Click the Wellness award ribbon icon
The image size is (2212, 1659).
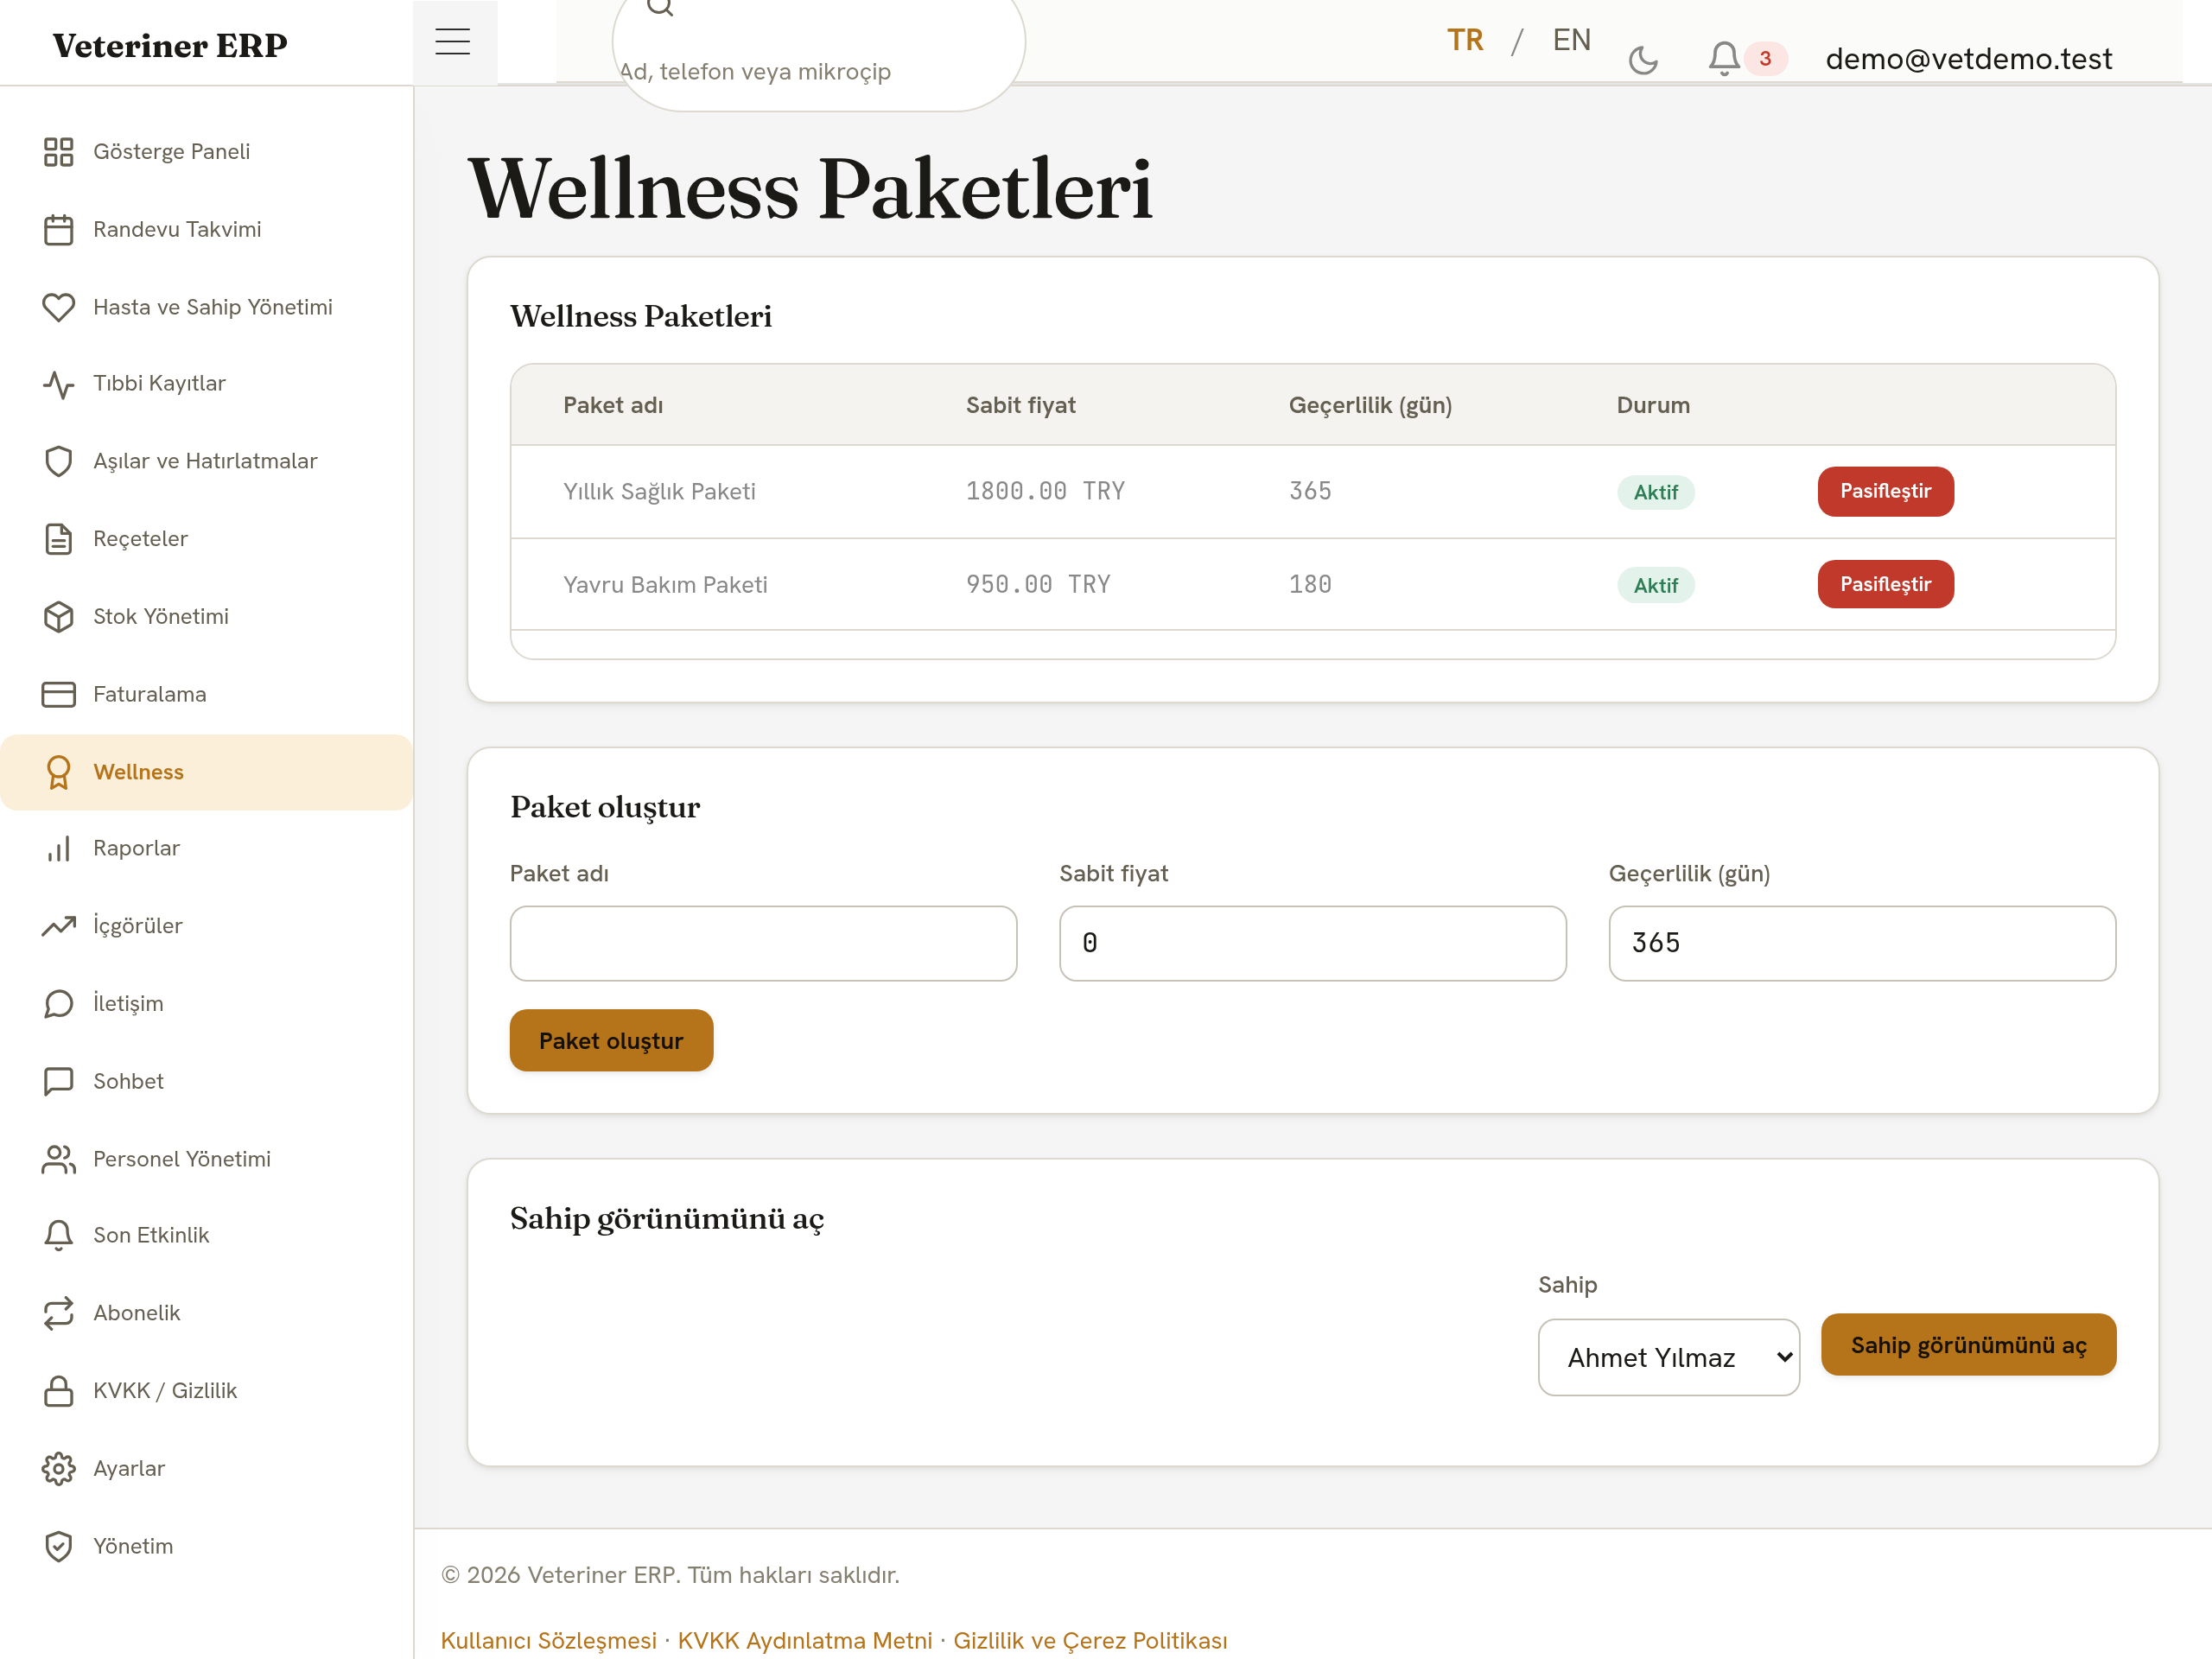pos(58,772)
